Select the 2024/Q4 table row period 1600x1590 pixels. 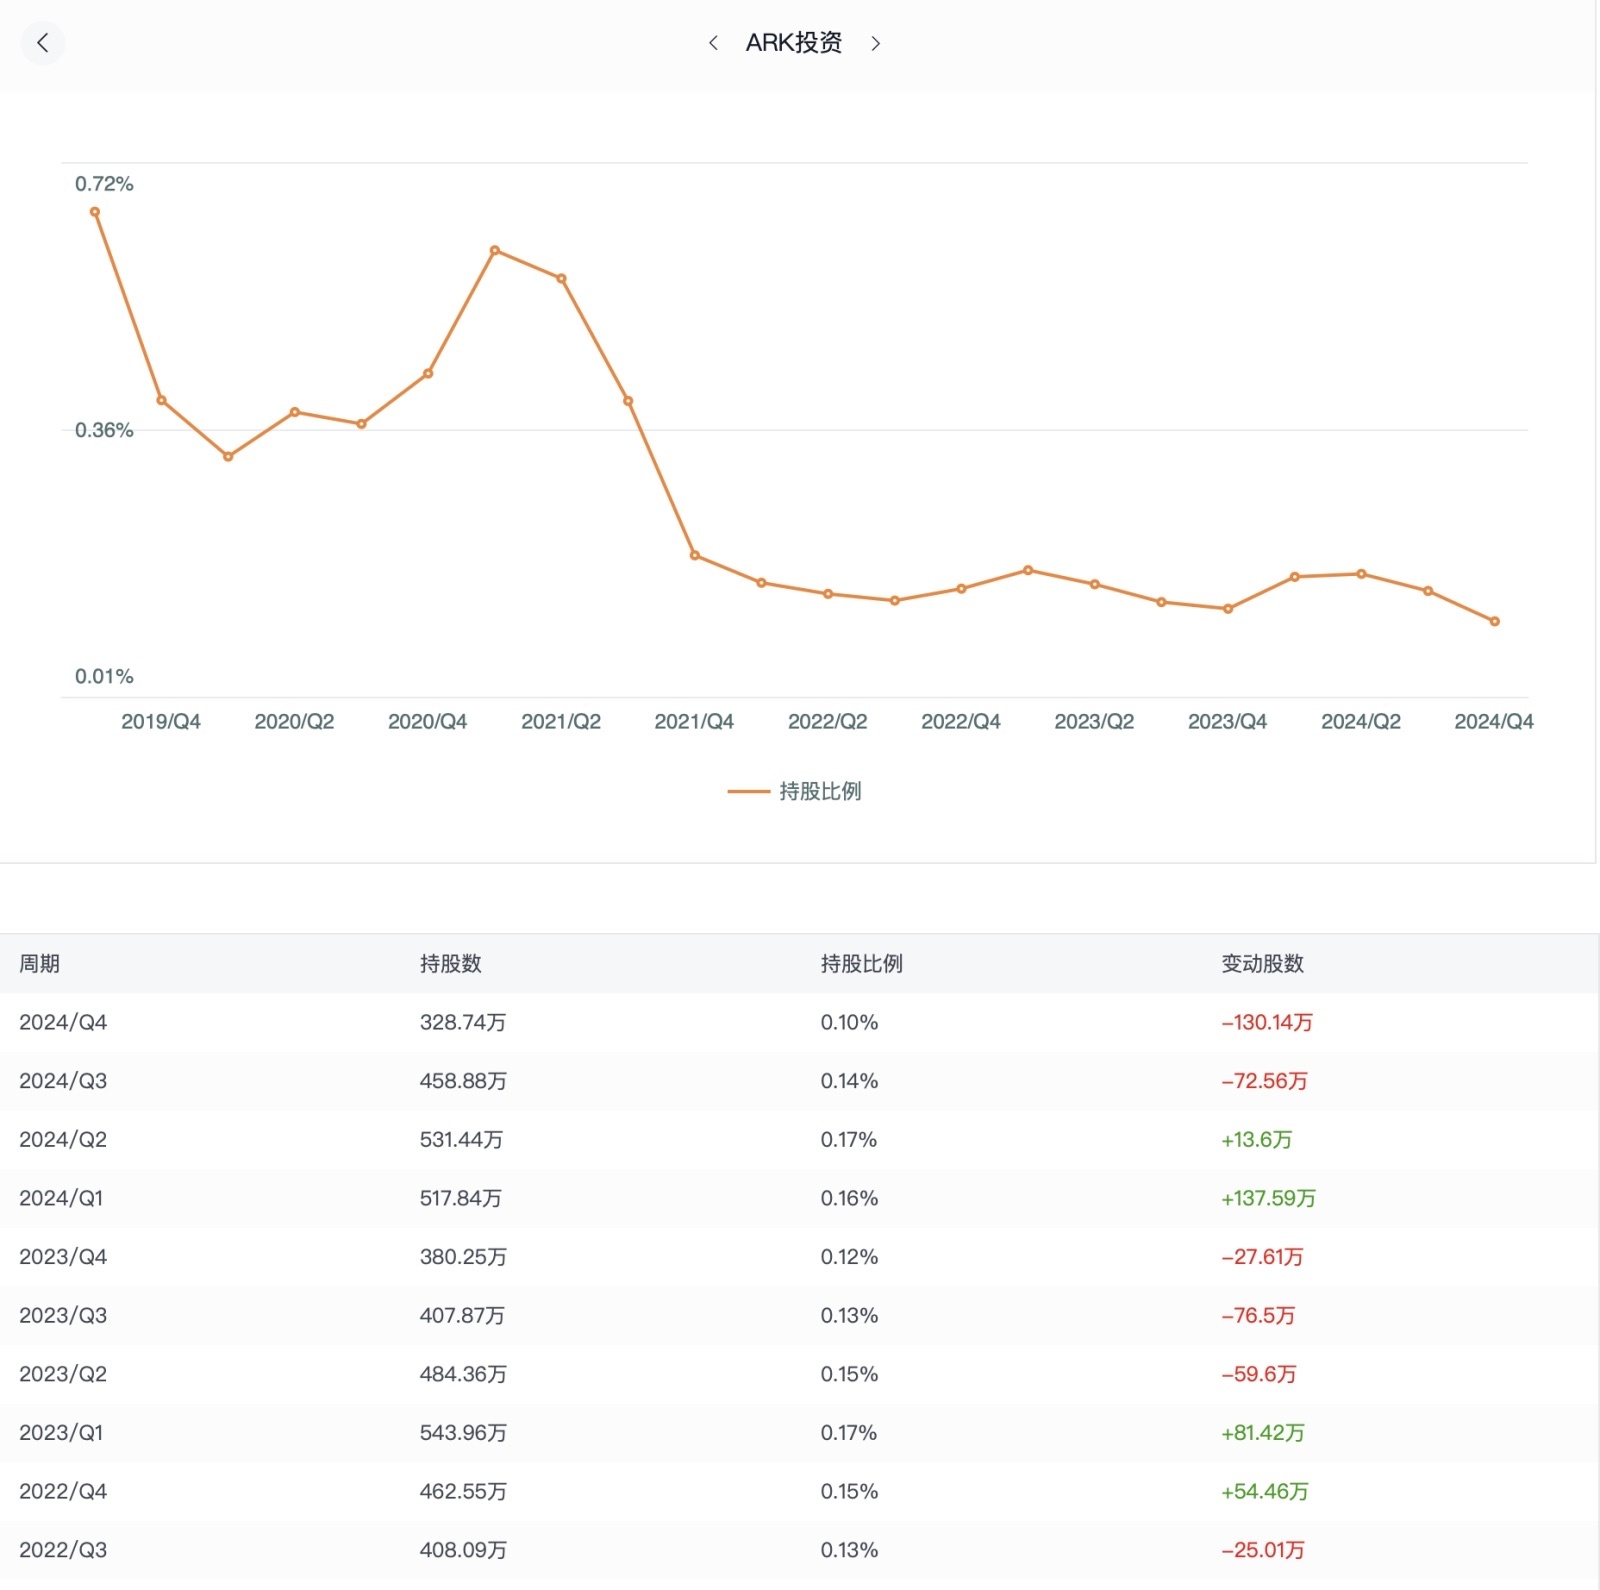tap(63, 1022)
